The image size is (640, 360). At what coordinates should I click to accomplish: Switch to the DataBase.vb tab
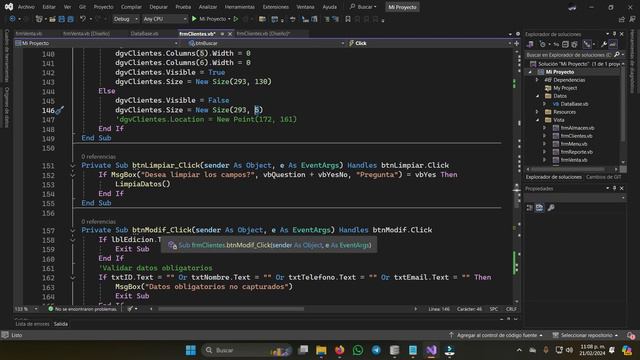tap(144, 34)
